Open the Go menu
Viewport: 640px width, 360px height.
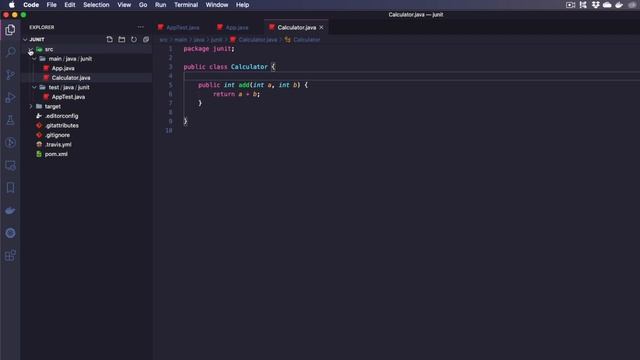(143, 5)
